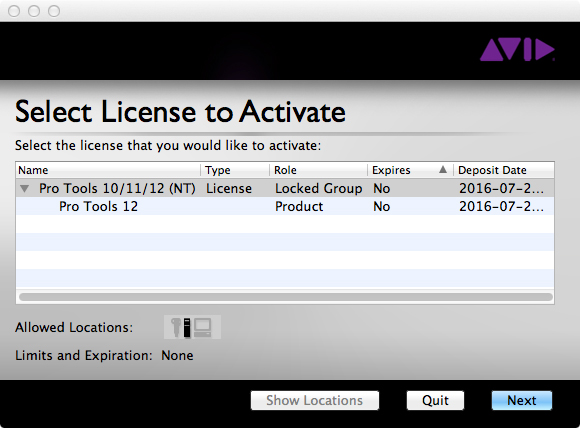Sort licenses by the Deposit Date column

tap(504, 170)
